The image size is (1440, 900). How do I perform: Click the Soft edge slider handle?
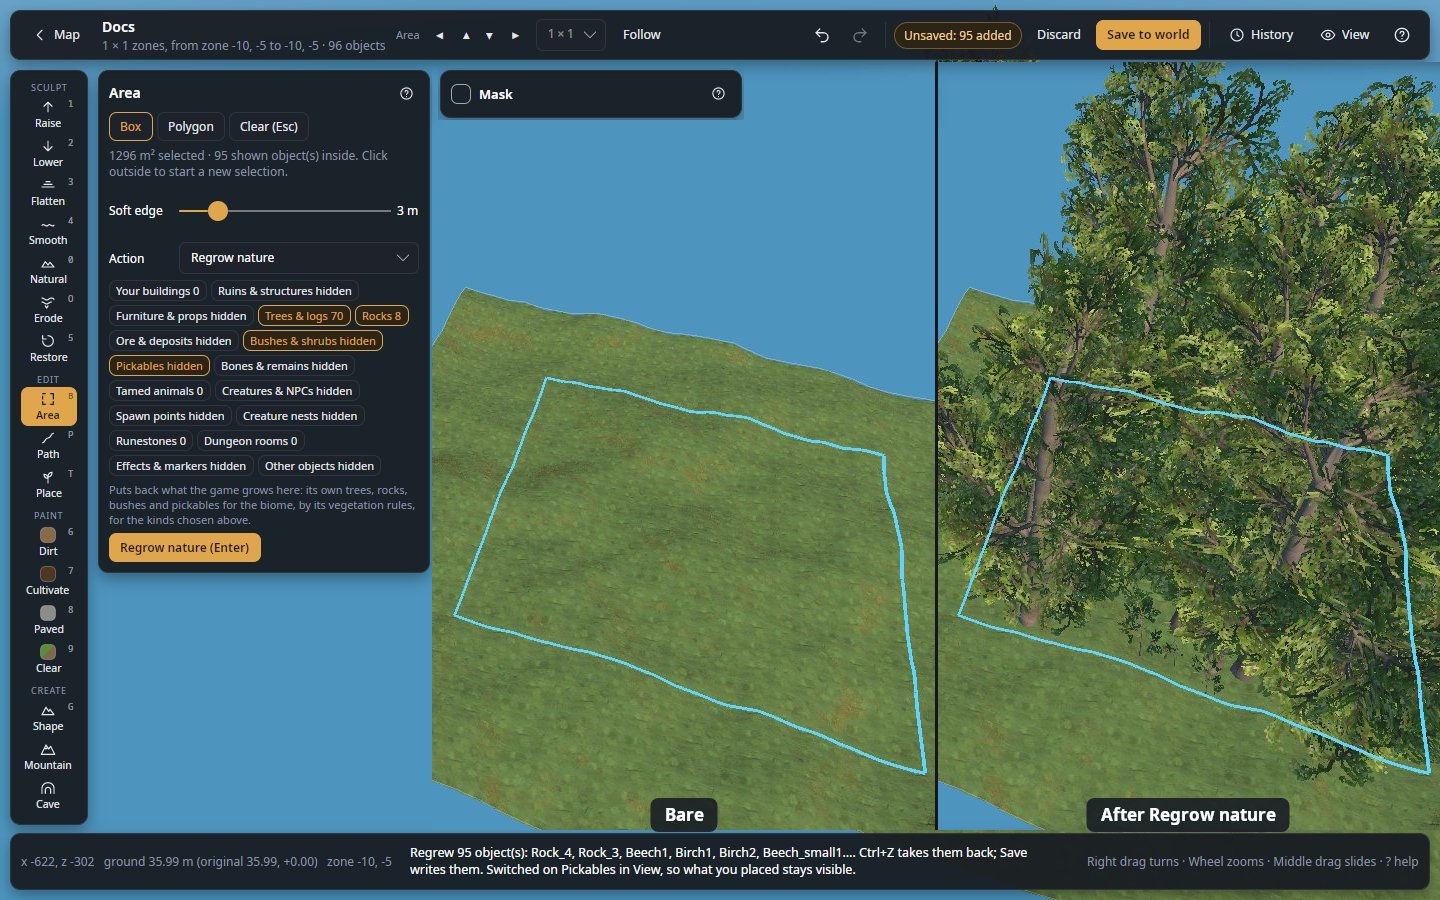[x=218, y=211]
